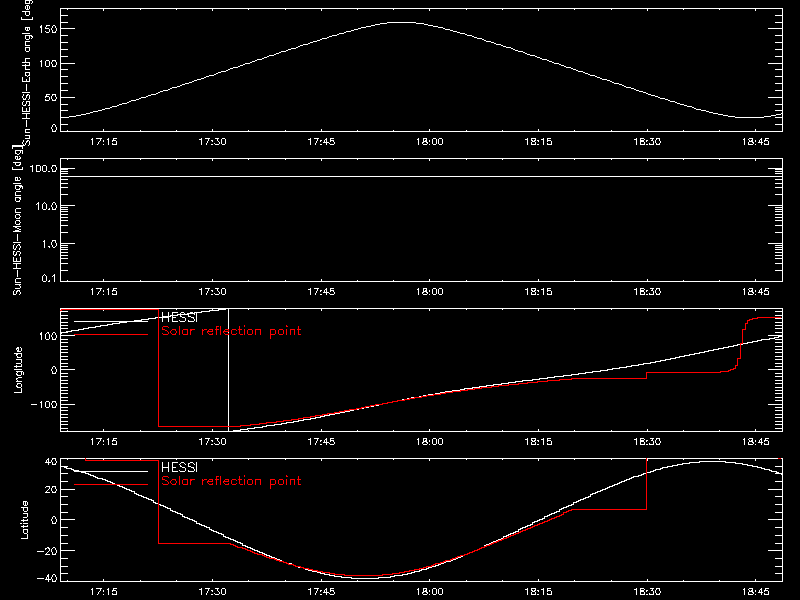Click the 18:30 tick label under Earth angle plot
Screen dimensions: 800x600
(x=647, y=142)
